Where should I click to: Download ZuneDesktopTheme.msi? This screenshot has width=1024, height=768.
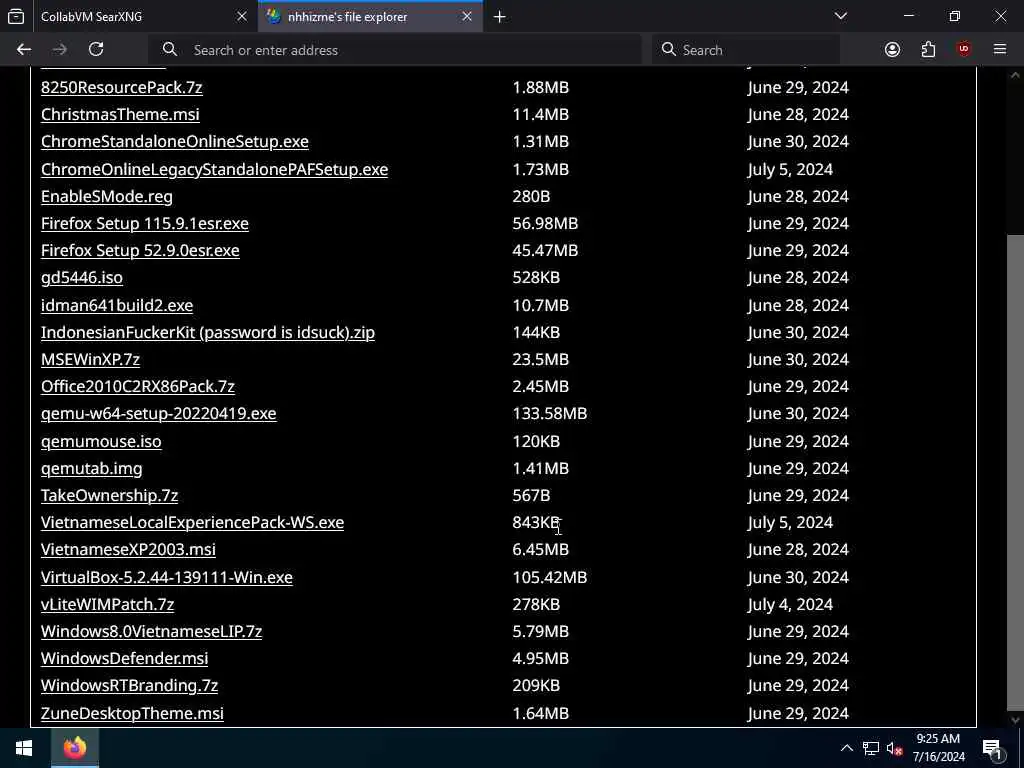pos(132,714)
